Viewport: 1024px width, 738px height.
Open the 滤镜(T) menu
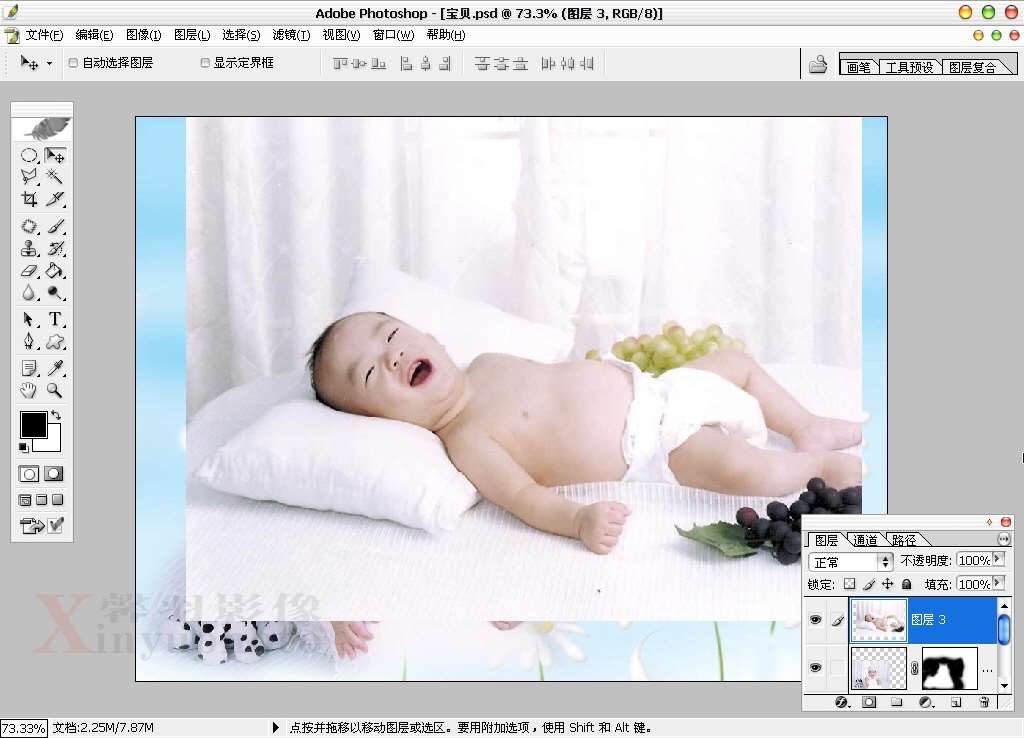click(291, 35)
